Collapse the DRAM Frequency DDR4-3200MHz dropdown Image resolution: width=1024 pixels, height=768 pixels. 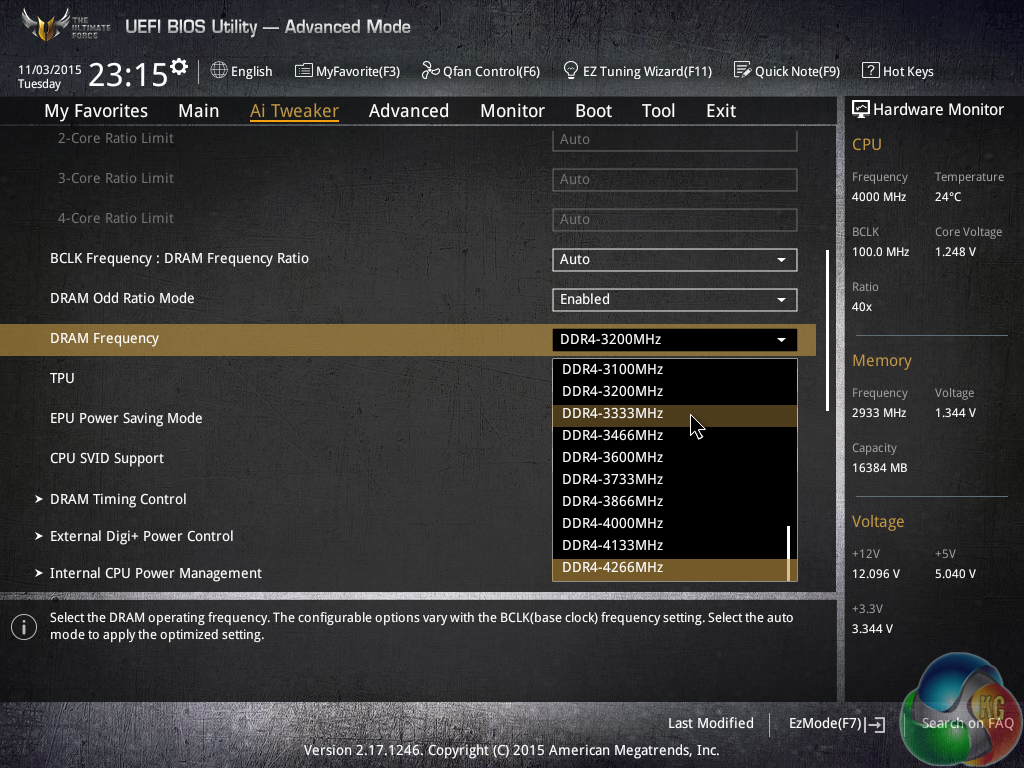674,339
